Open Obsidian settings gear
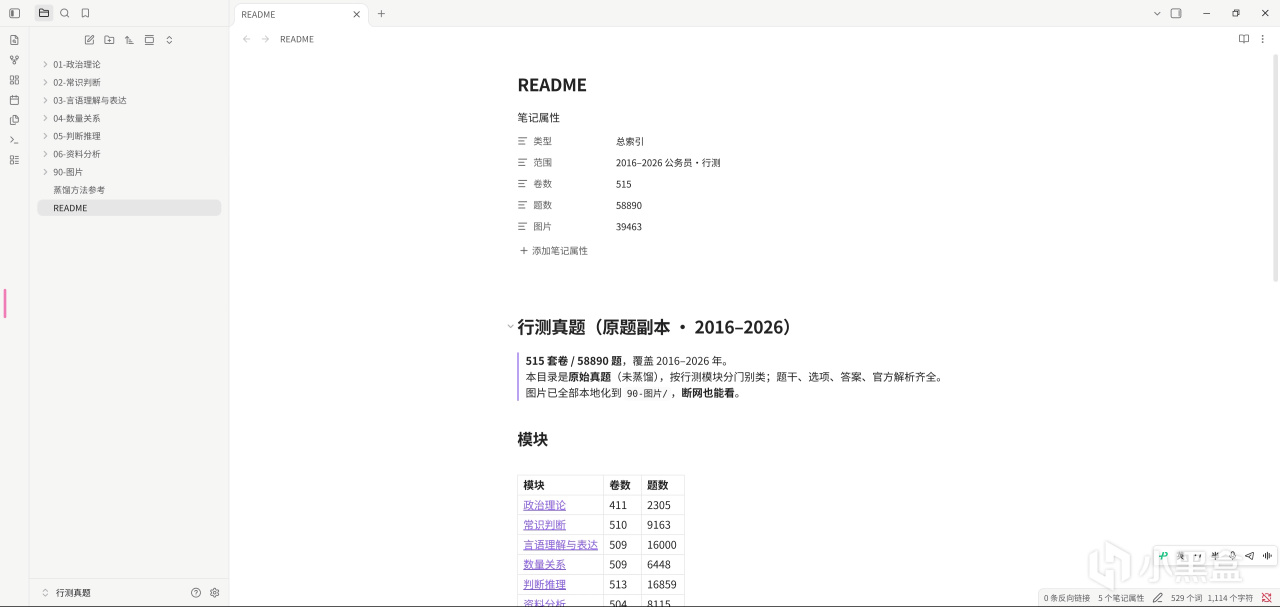Viewport: 1280px width, 607px height. (214, 593)
